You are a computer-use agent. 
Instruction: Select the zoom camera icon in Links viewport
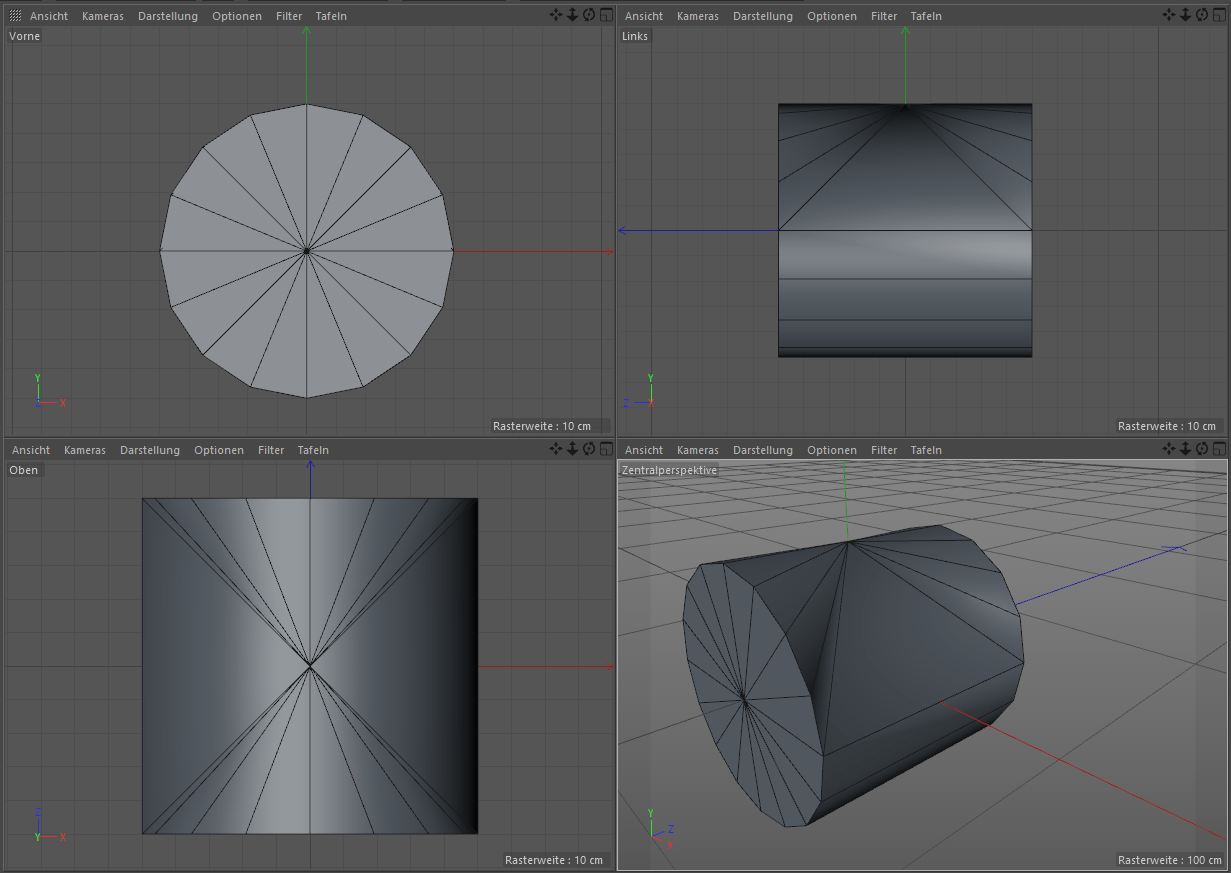[x=1186, y=15]
